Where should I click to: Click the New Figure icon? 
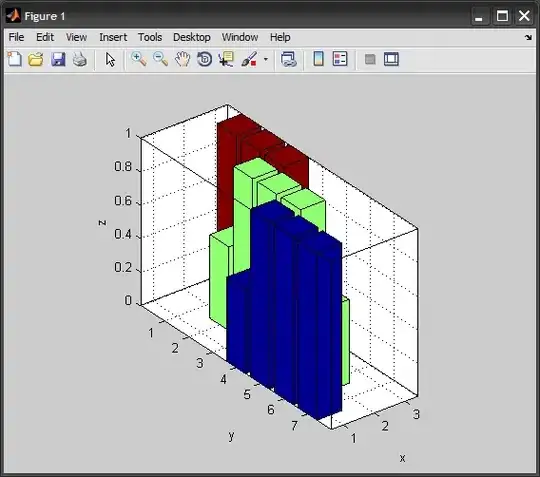(14, 59)
